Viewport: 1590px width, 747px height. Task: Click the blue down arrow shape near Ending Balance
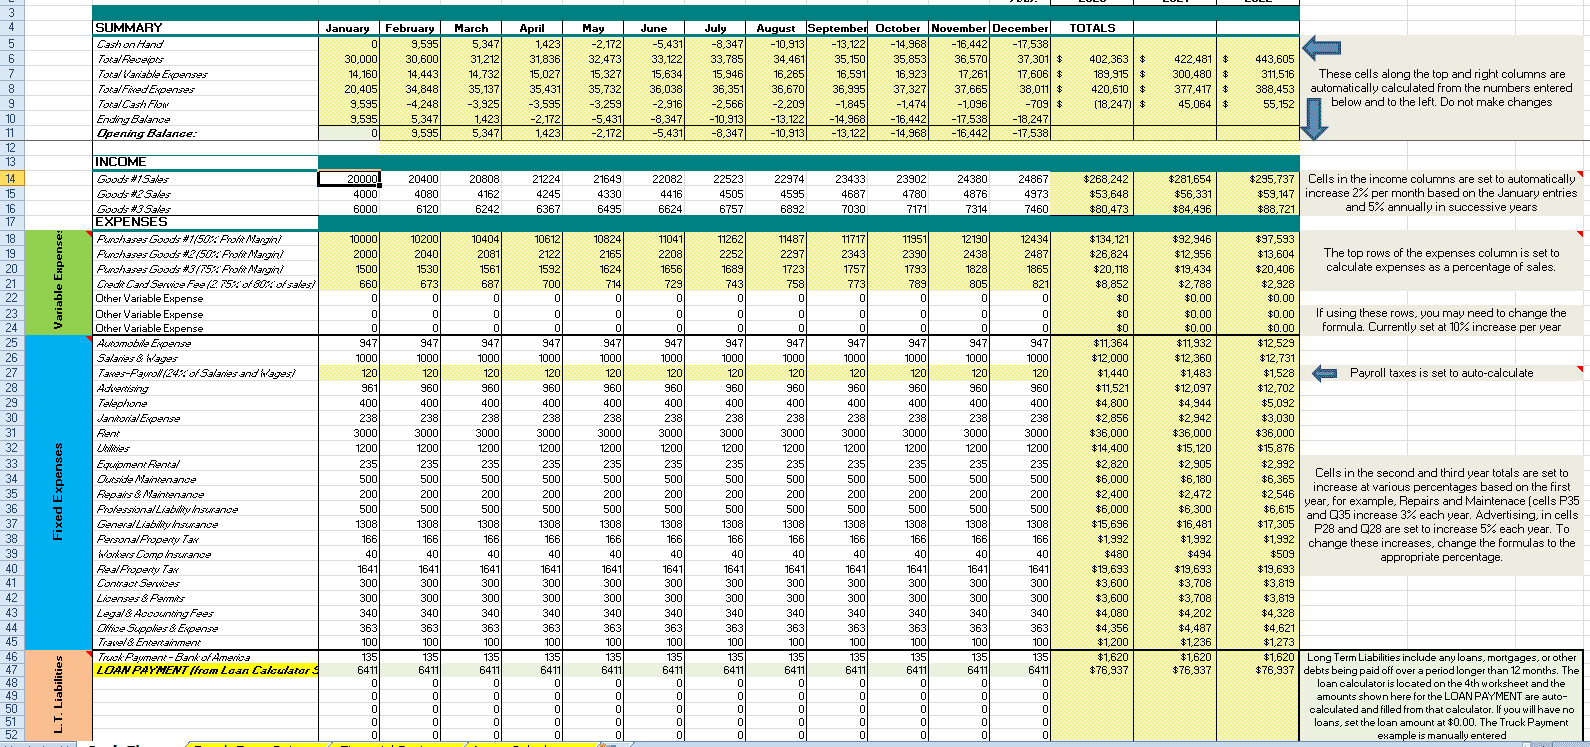click(1315, 118)
